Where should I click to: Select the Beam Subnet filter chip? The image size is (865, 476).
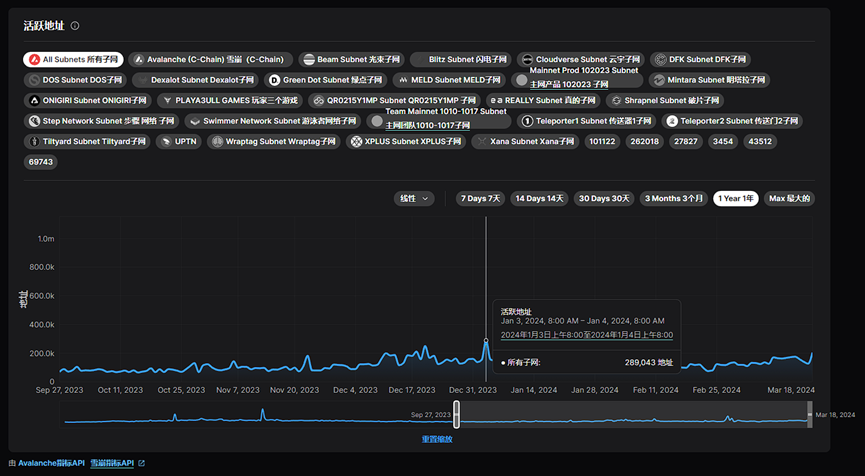(350, 60)
